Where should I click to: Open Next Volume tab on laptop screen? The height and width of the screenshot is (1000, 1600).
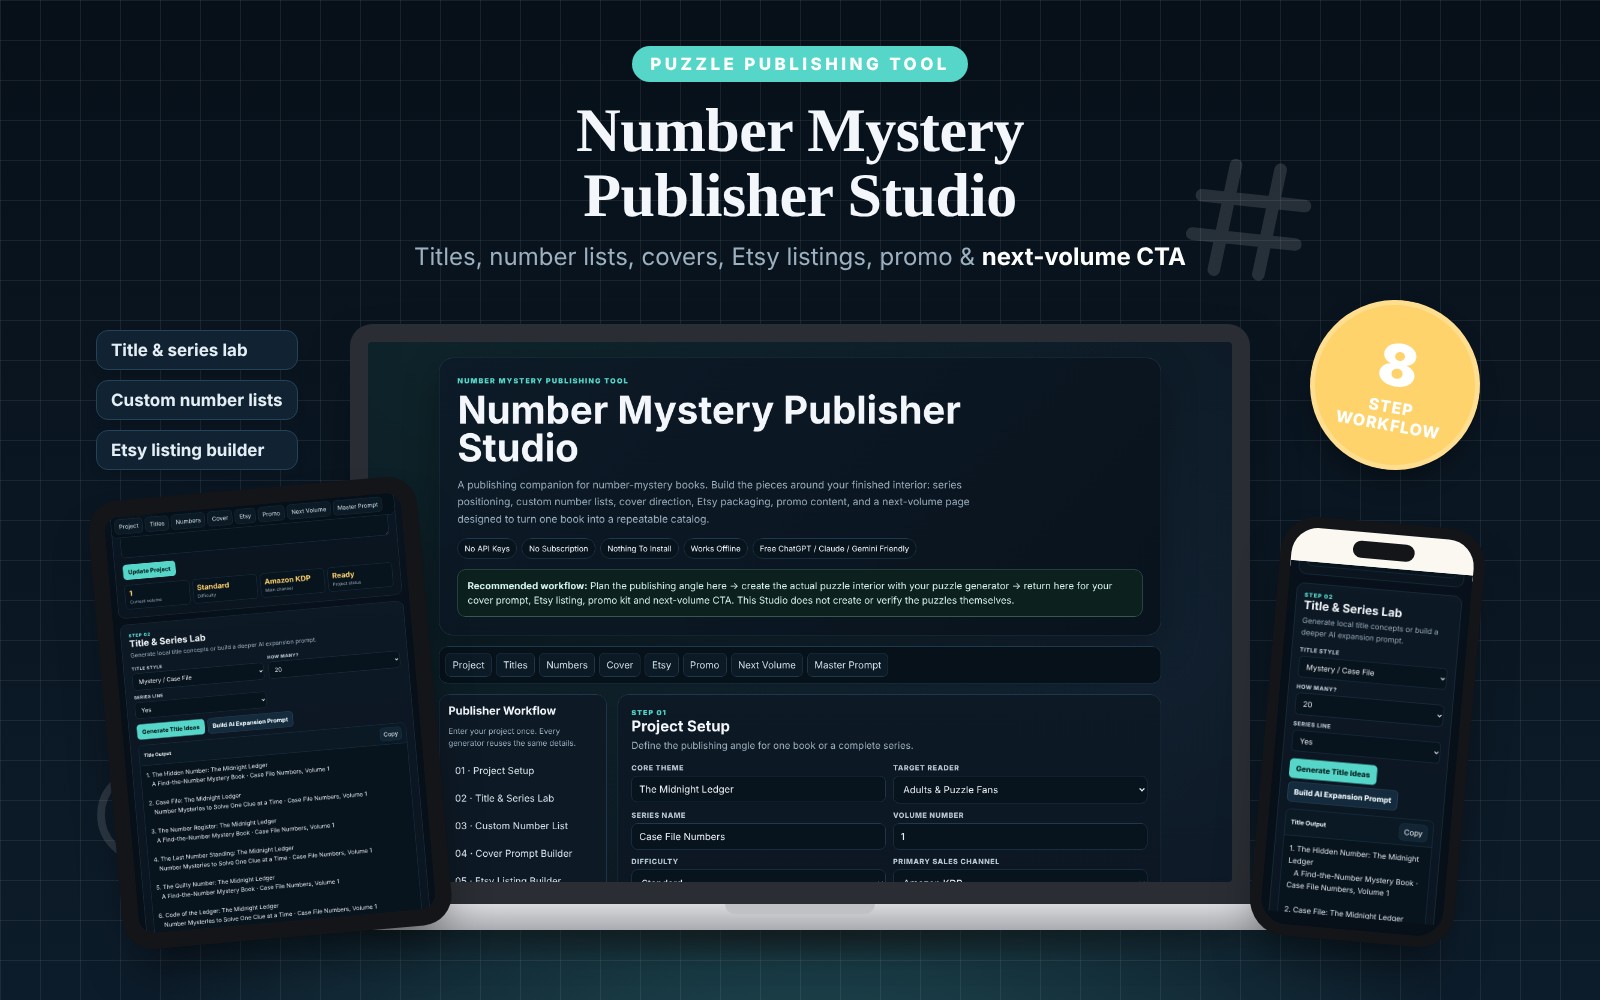pyautogui.click(x=767, y=665)
